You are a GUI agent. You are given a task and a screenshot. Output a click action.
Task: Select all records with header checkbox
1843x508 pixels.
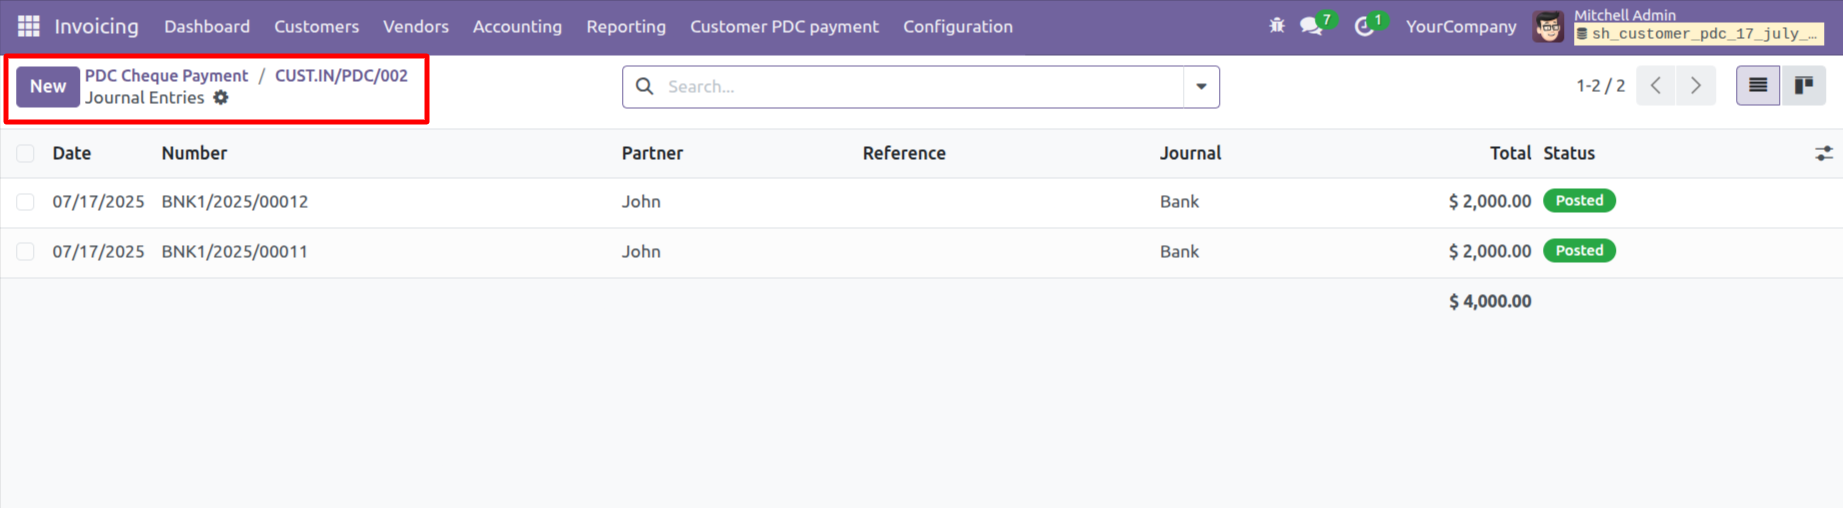[26, 153]
